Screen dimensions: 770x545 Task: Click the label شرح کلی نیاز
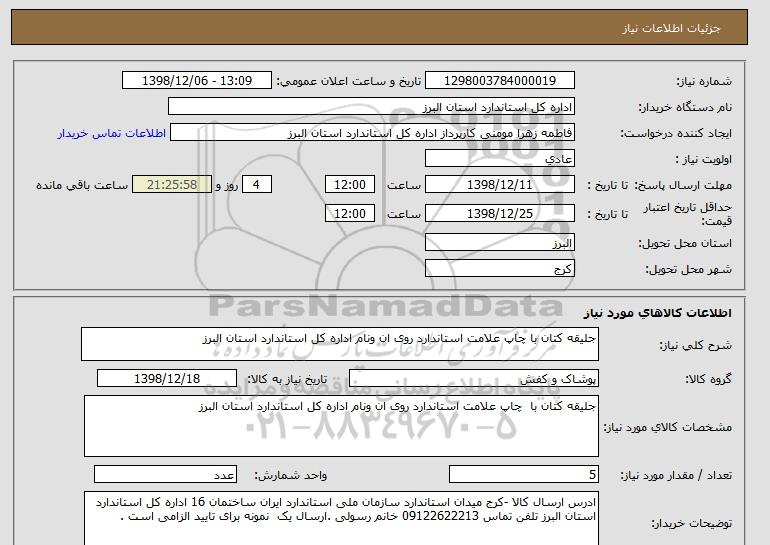[x=695, y=345]
